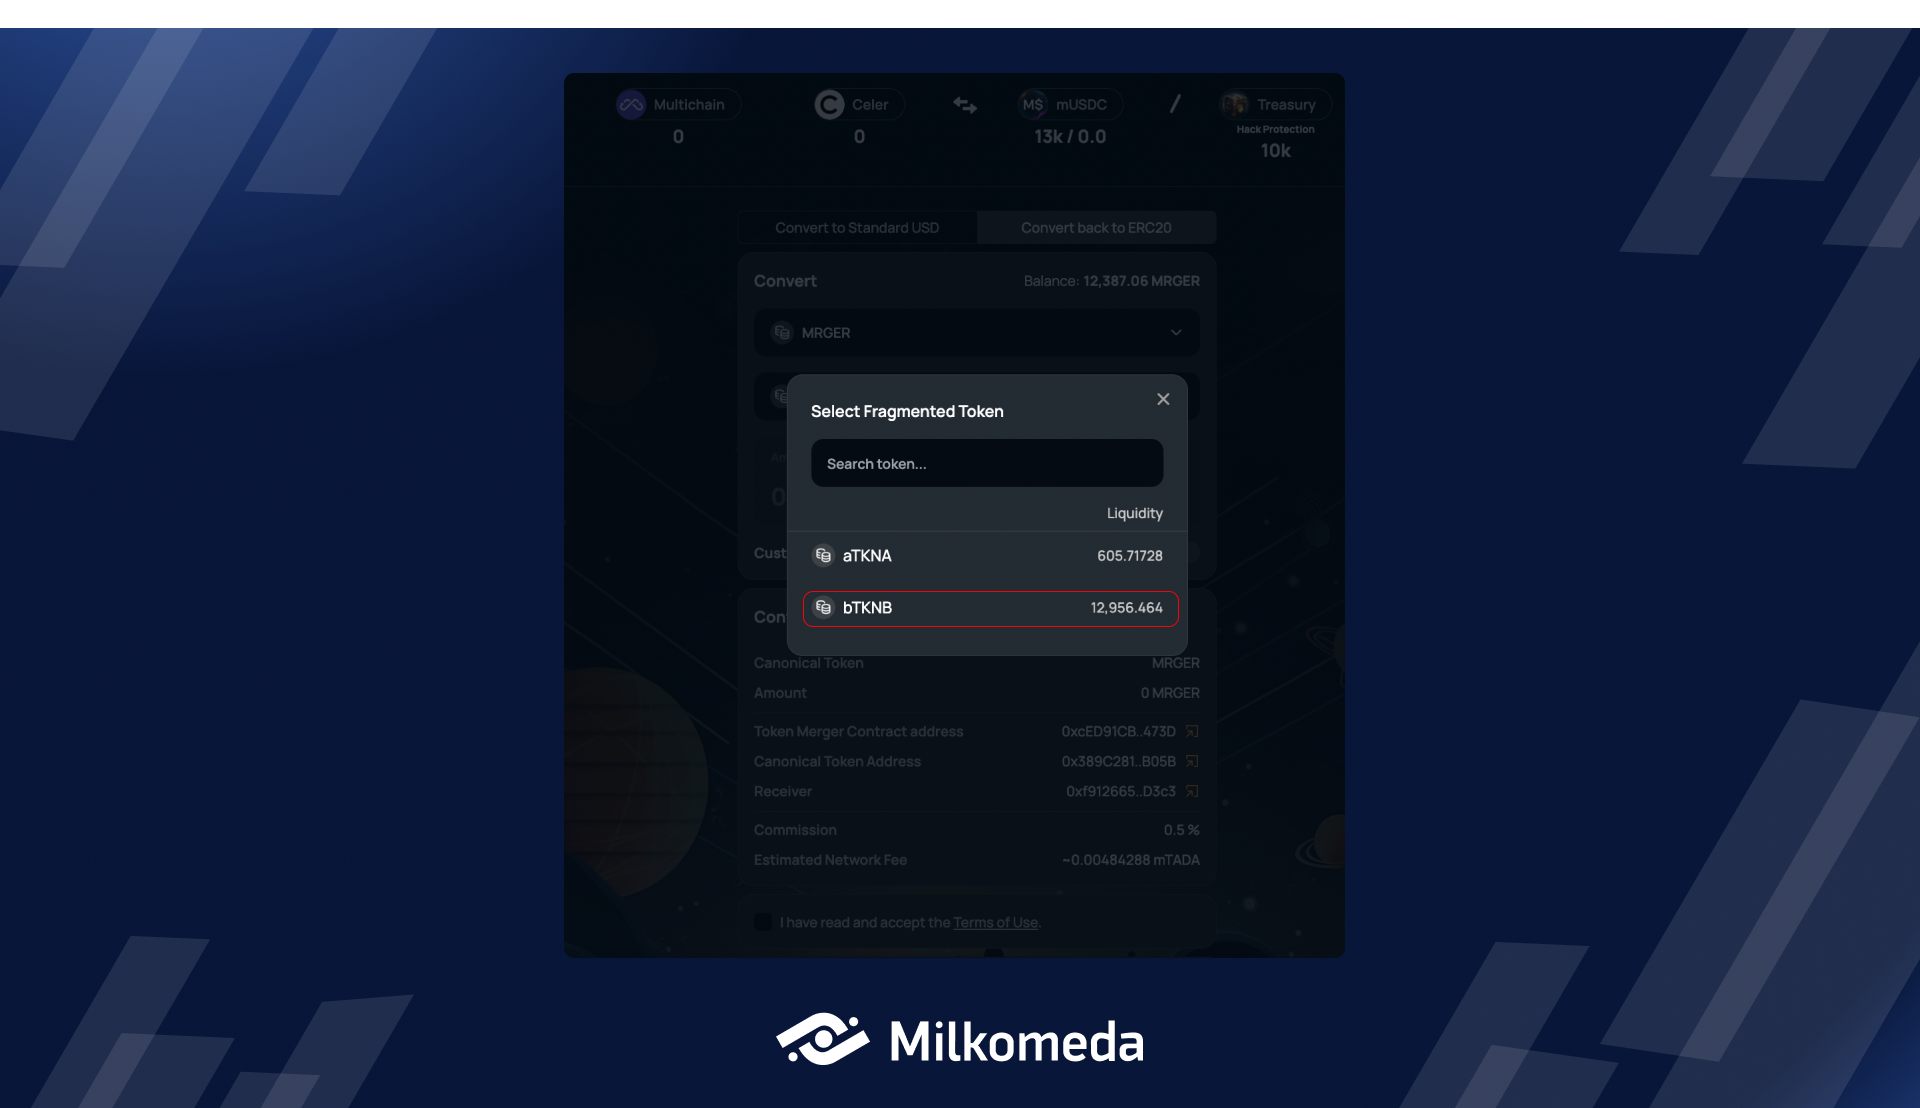Click the Treasury Hack Protection icon
The height and width of the screenshot is (1108, 1920).
coord(1234,104)
